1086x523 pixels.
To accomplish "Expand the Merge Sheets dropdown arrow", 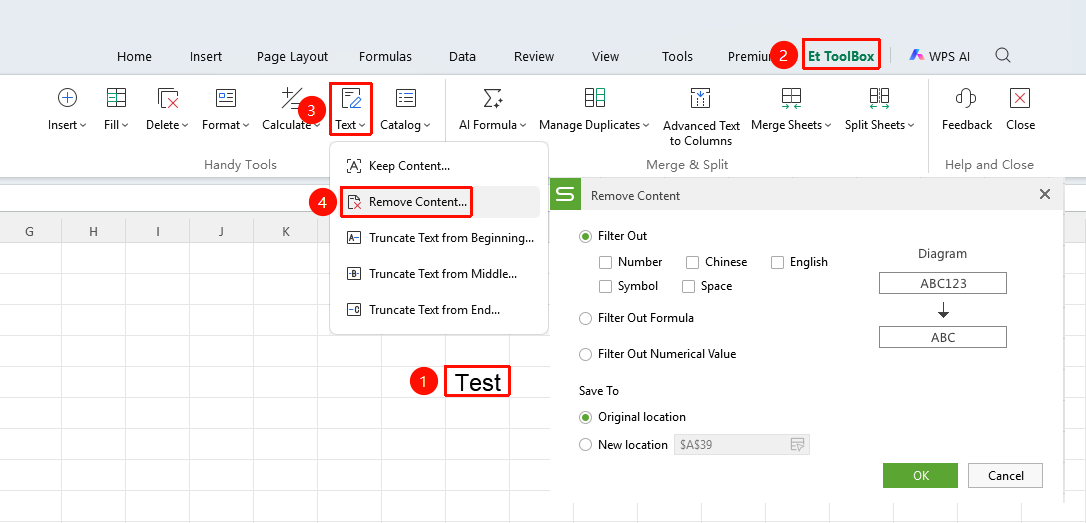I will [828, 125].
